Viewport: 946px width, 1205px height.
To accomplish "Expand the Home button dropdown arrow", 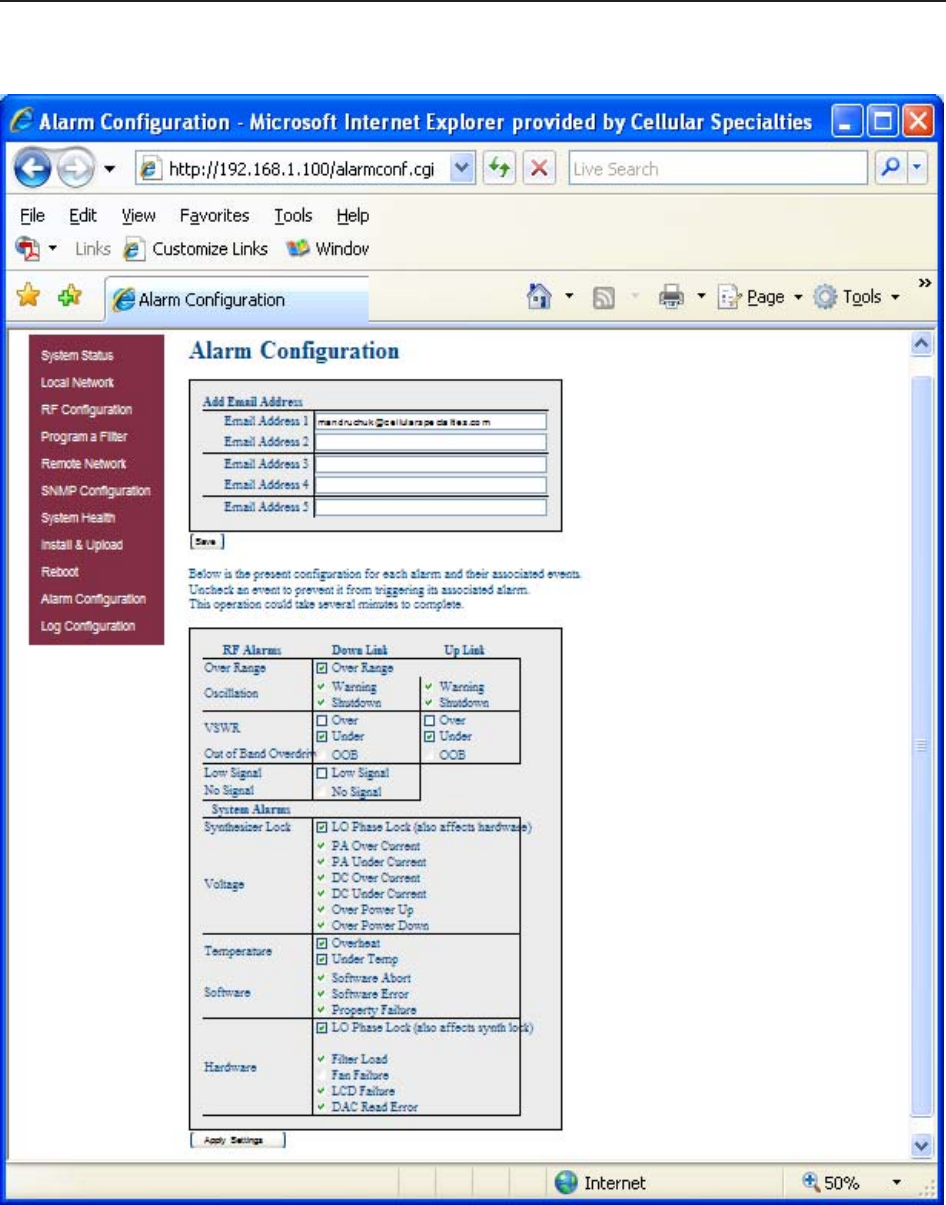I will click(x=568, y=297).
